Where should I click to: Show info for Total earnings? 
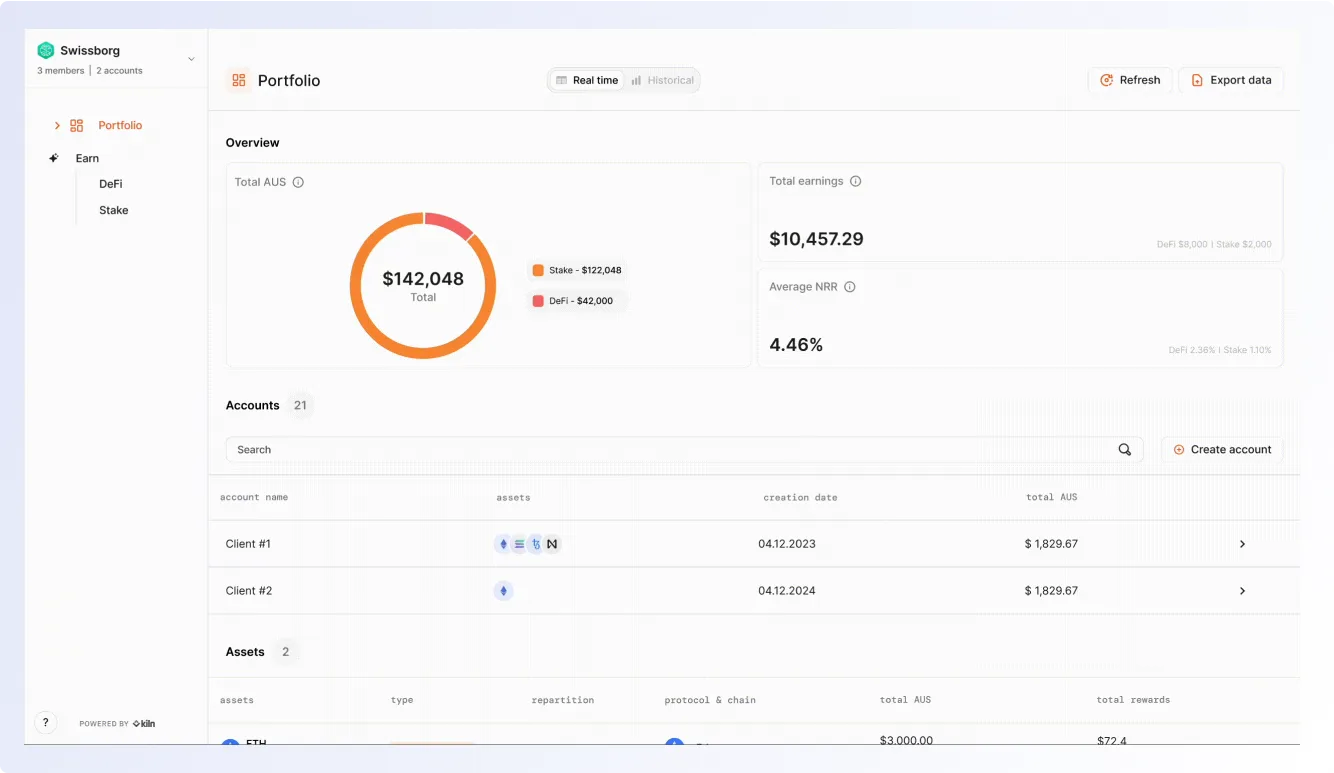(855, 181)
